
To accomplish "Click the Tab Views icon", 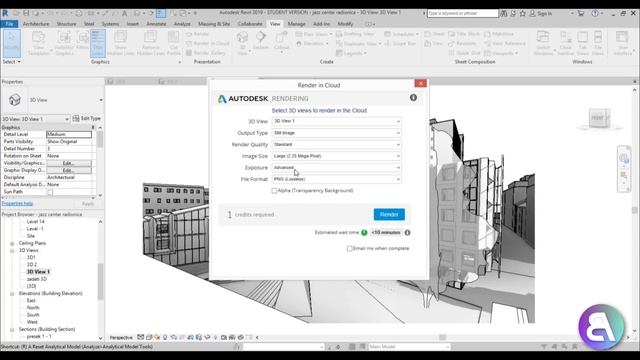I will pos(582,43).
